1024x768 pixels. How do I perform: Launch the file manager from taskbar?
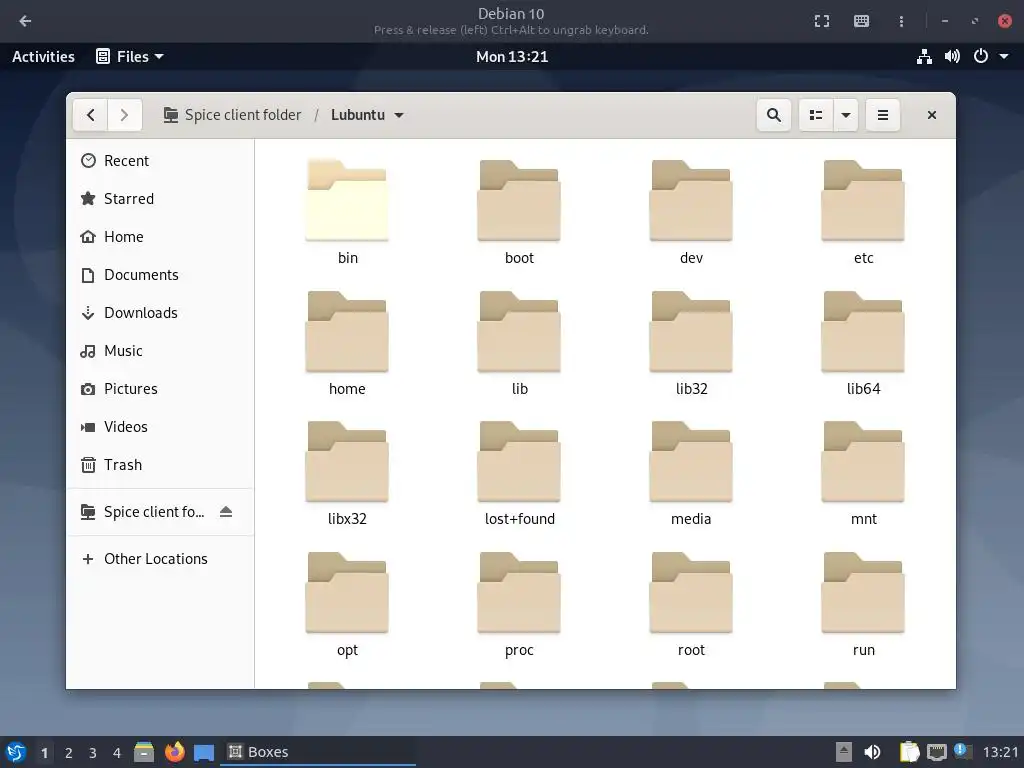[144, 752]
